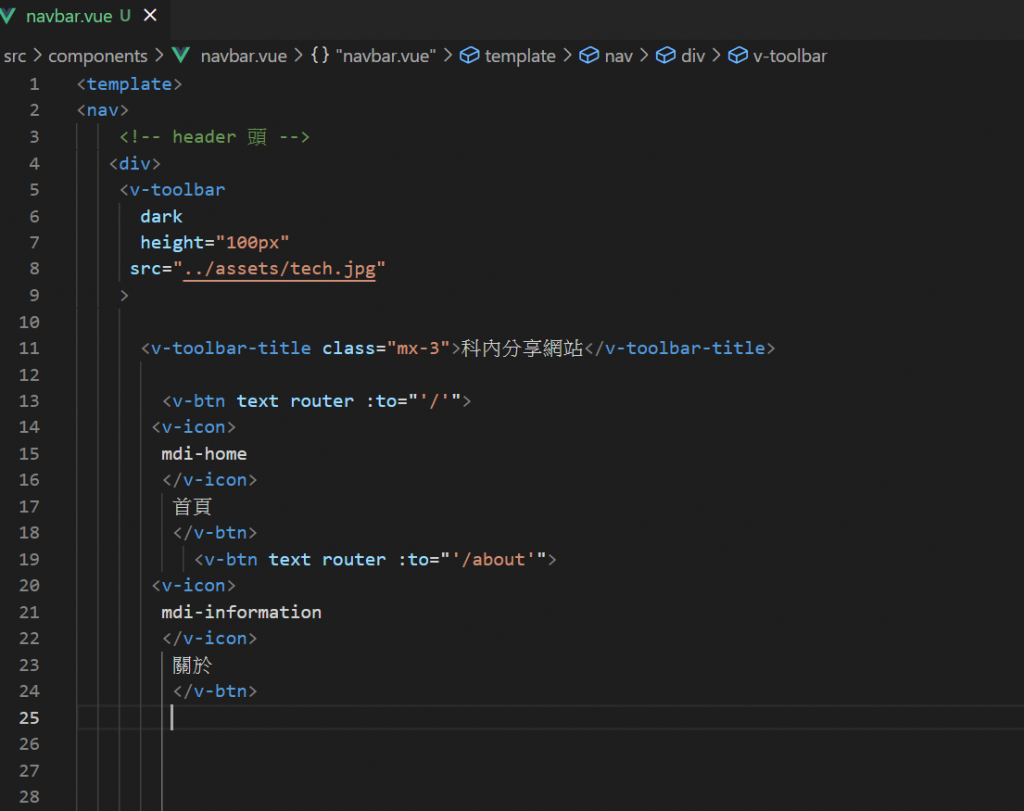Image resolution: width=1024 pixels, height=811 pixels.
Task: Close the navbar.vue editor tab
Action: [x=150, y=15]
